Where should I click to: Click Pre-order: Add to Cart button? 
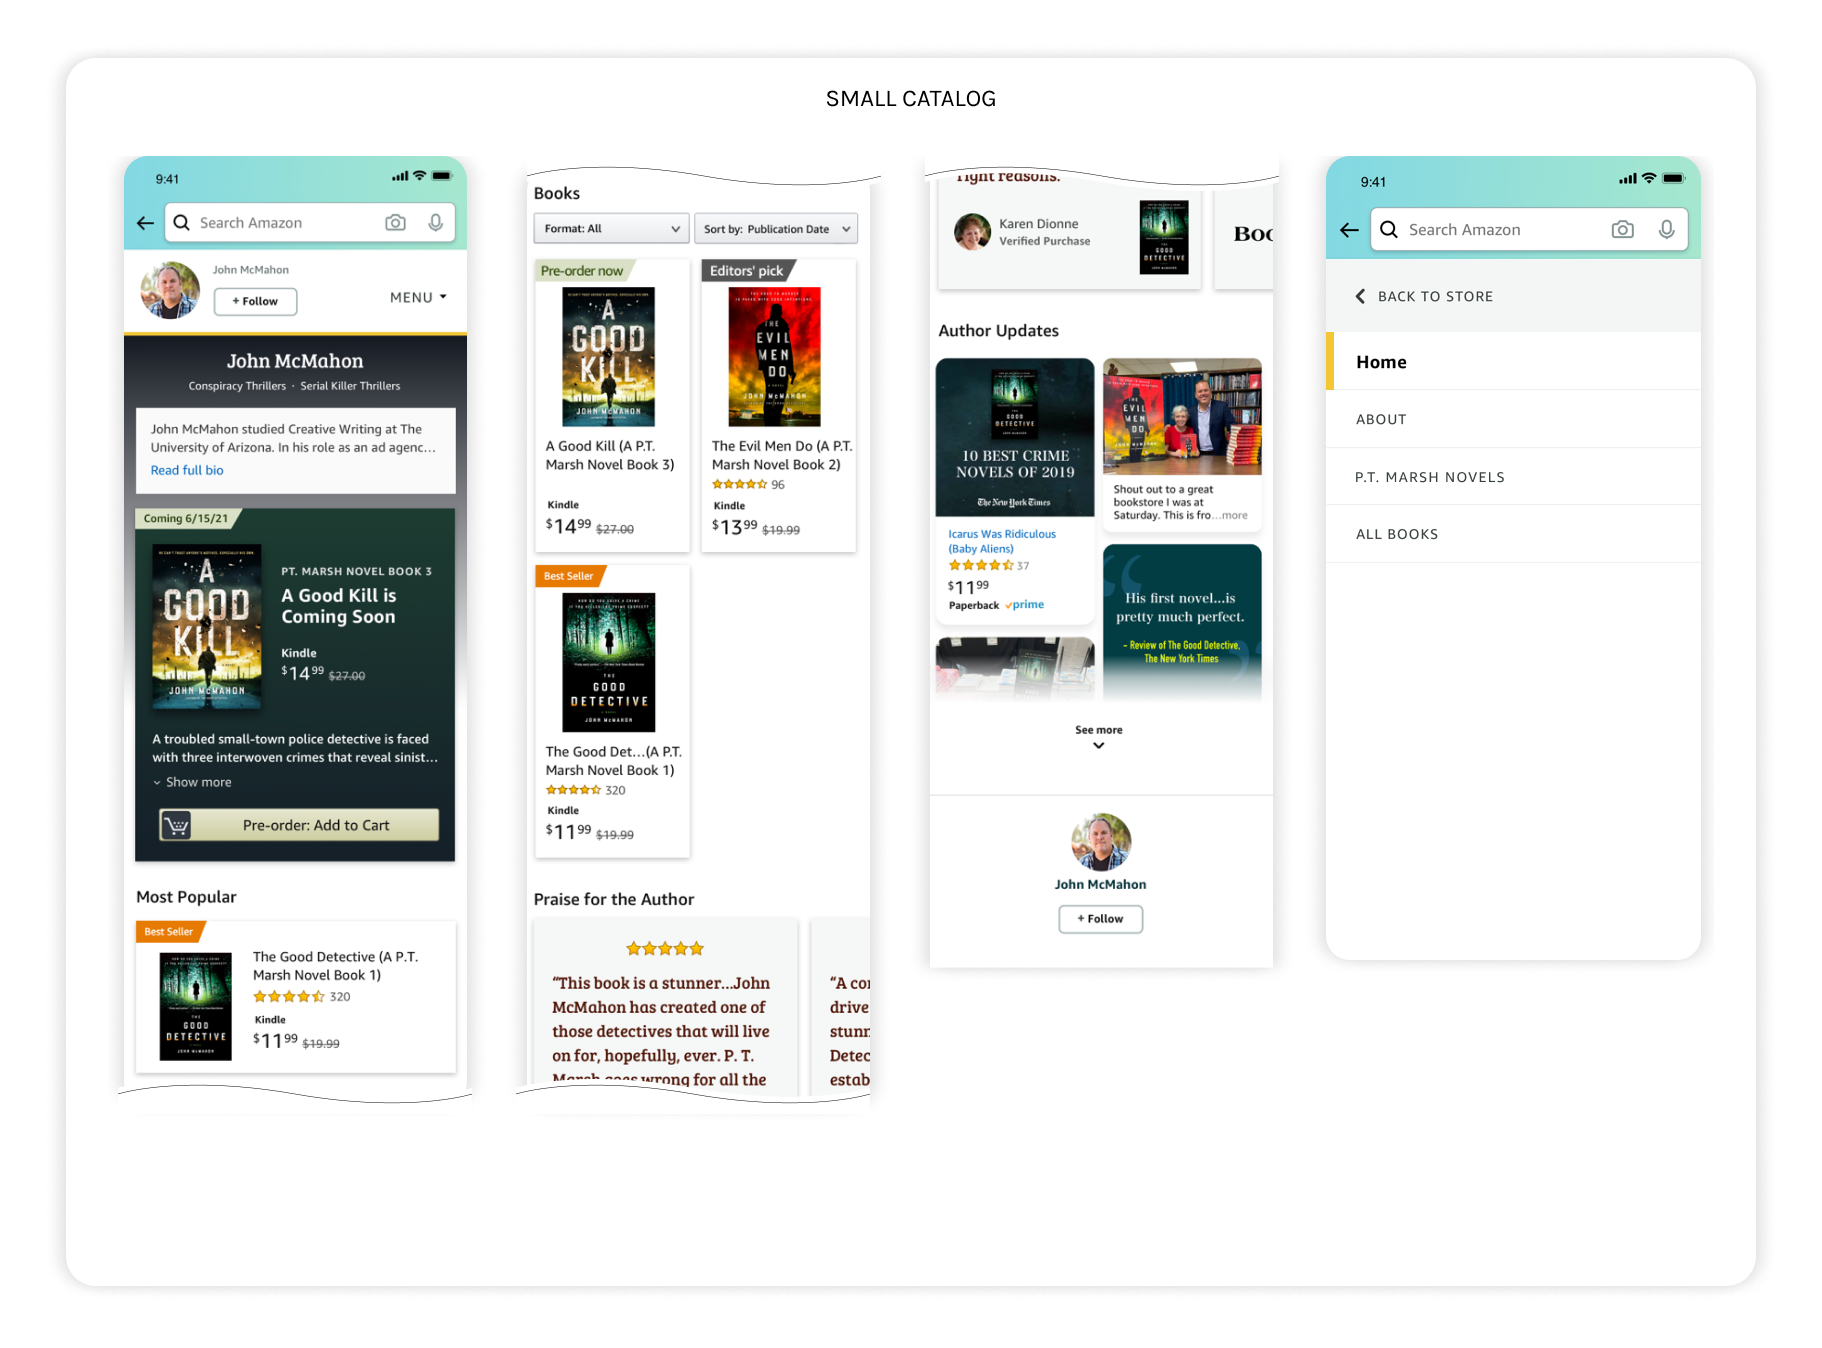click(300, 826)
